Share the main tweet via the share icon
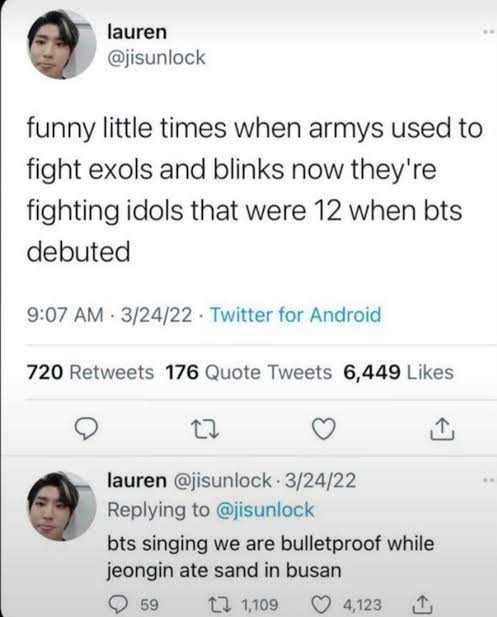The image size is (497, 617). coord(443,428)
